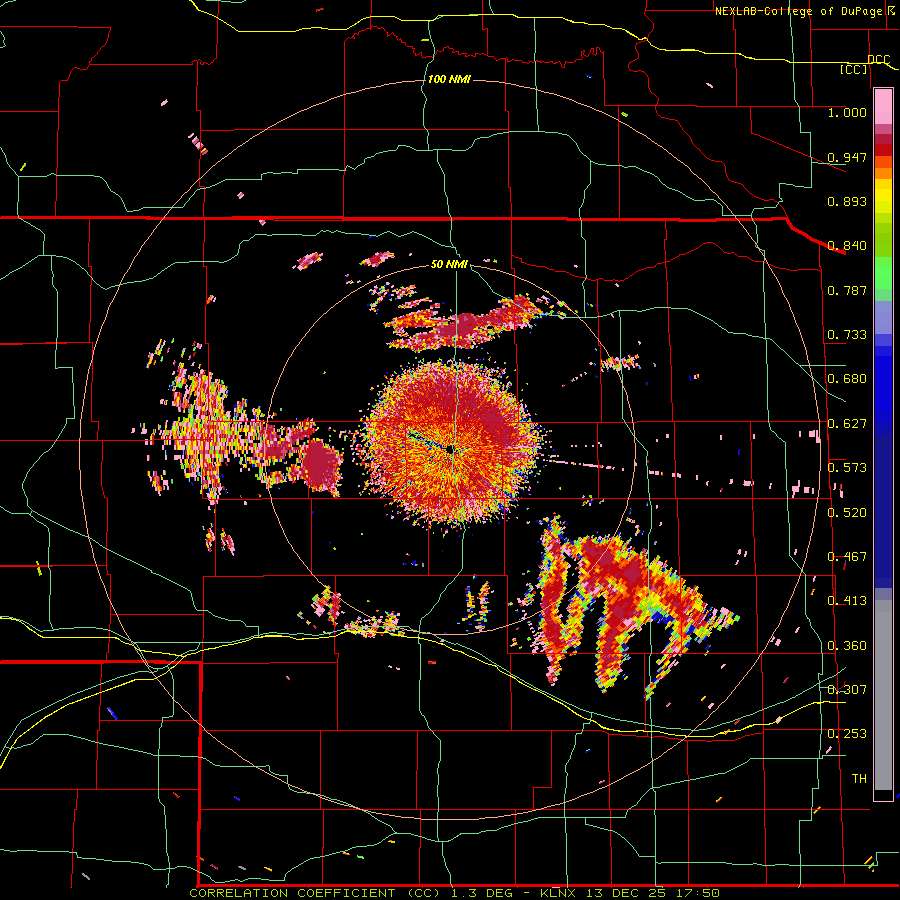Screen dimensions: 900x900
Task: Click the gray bottom section of the color bar
Action: 883,695
